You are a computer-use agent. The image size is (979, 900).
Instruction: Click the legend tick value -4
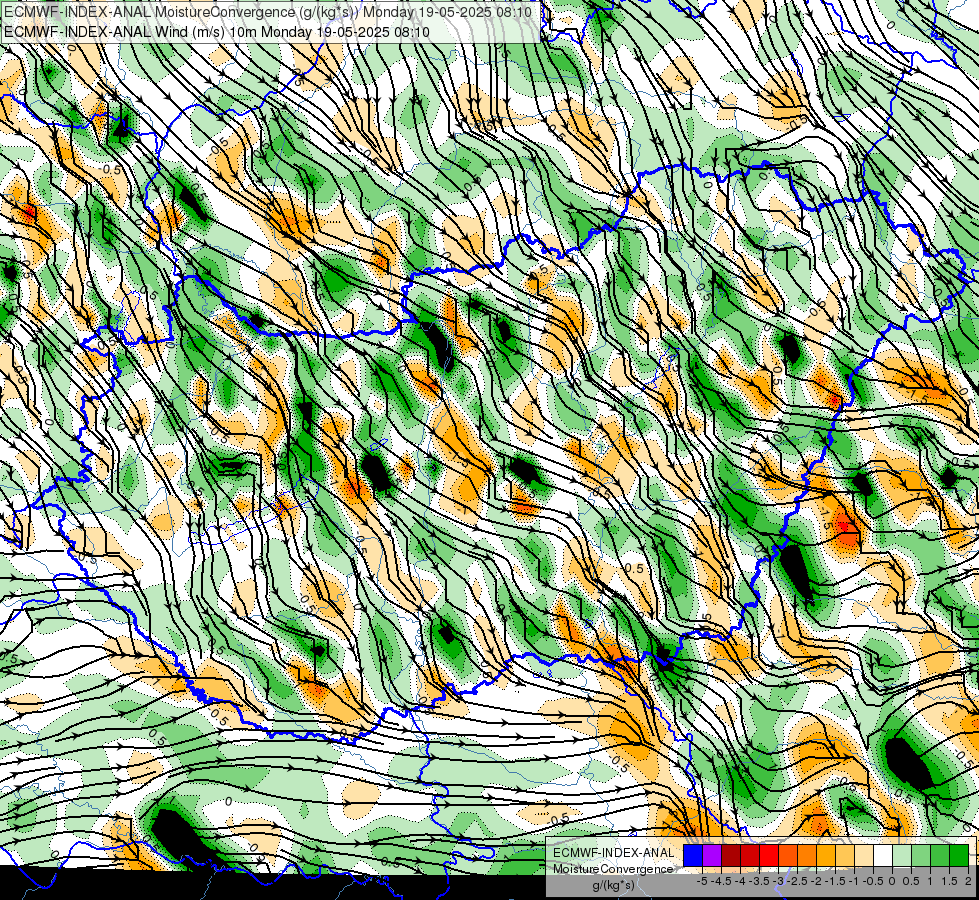(x=740, y=881)
